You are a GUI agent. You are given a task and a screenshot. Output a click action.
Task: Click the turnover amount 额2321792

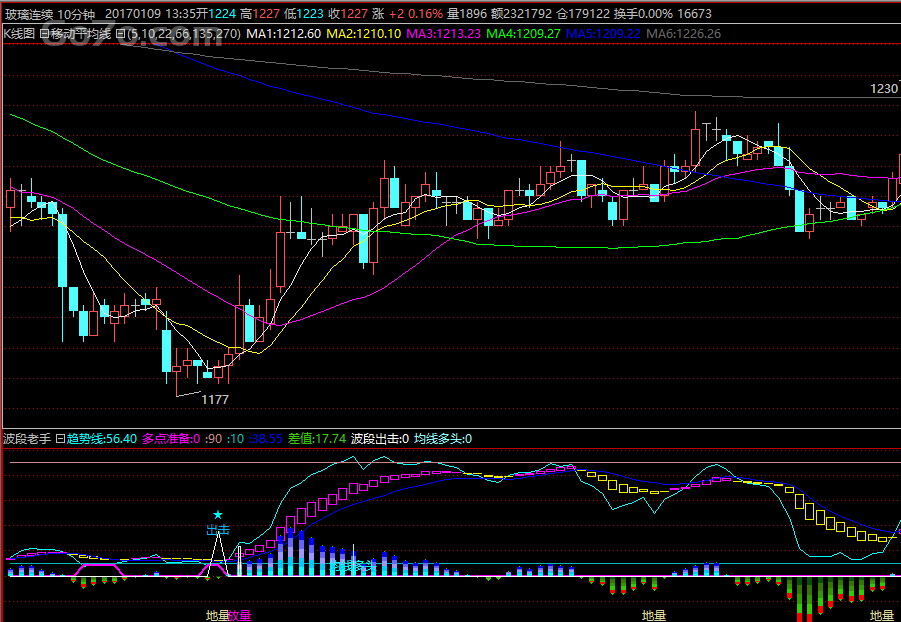(x=521, y=13)
